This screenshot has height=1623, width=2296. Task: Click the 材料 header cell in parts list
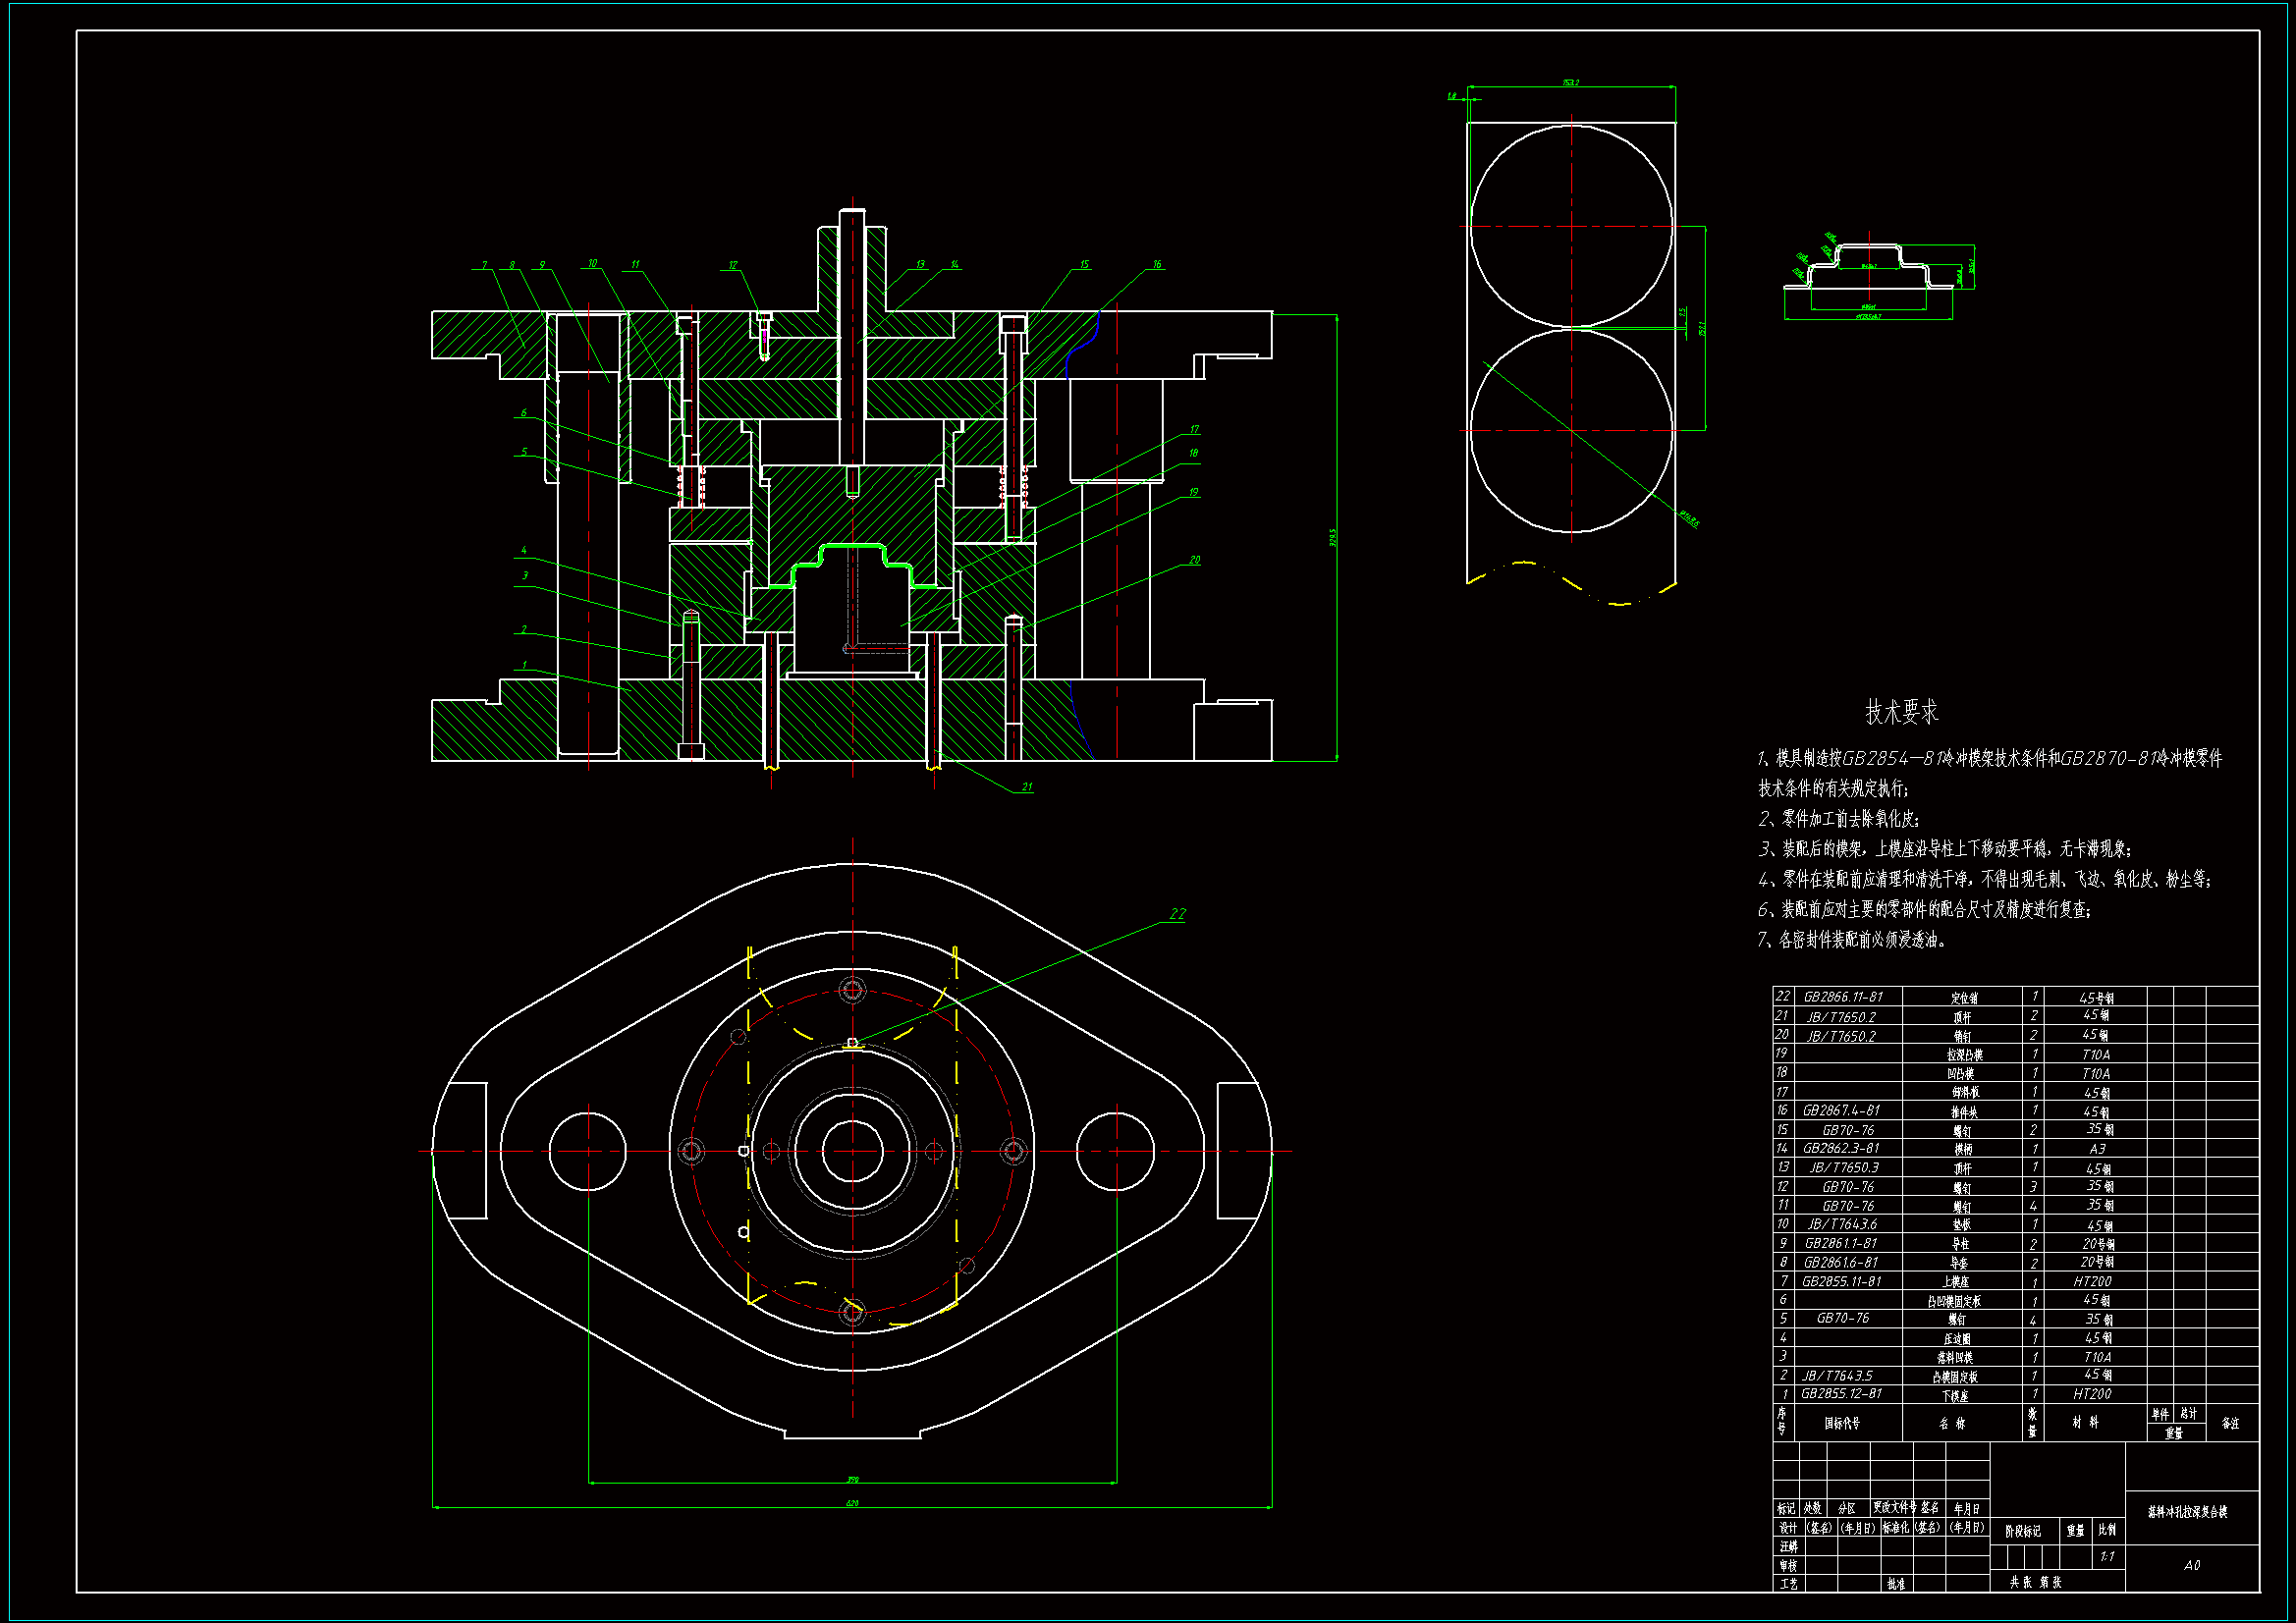[x=2086, y=1422]
